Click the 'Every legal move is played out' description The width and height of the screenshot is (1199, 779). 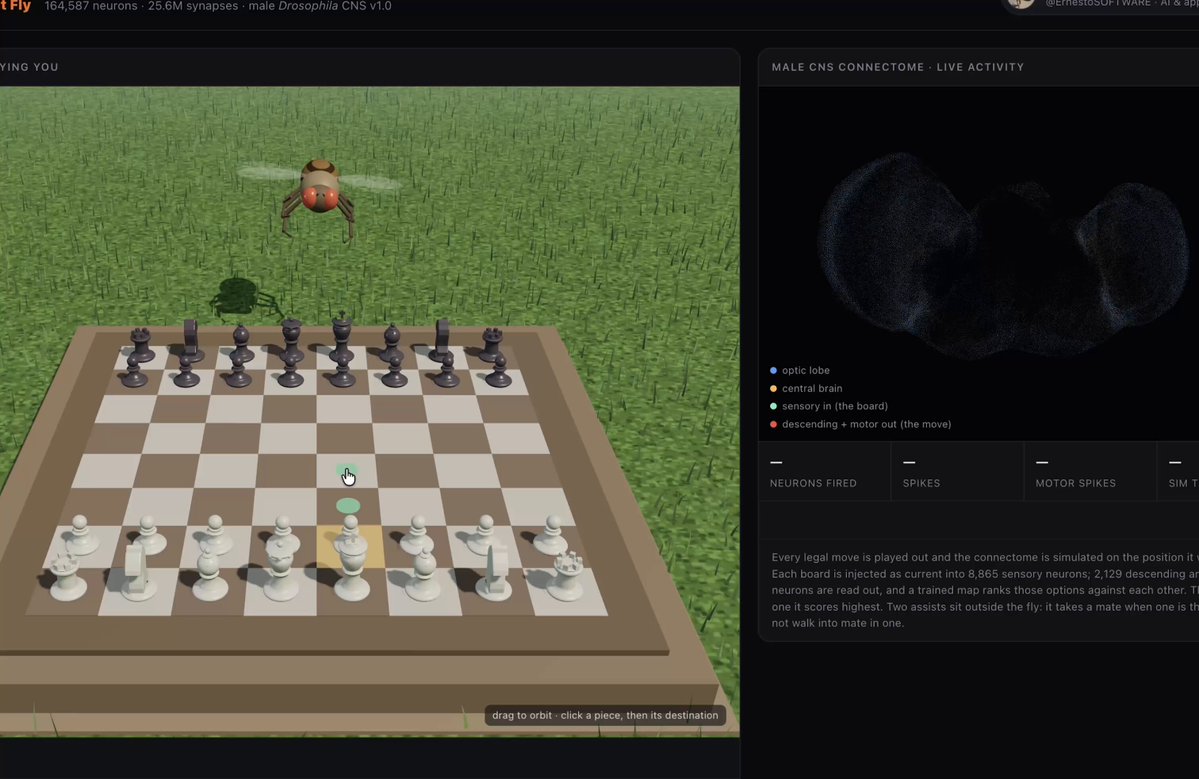985,590
